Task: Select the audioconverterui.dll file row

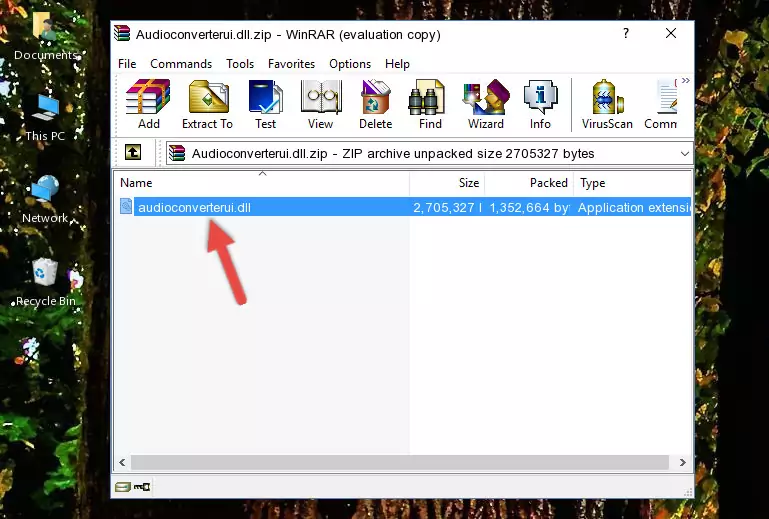Action: pyautogui.click(x=404, y=207)
